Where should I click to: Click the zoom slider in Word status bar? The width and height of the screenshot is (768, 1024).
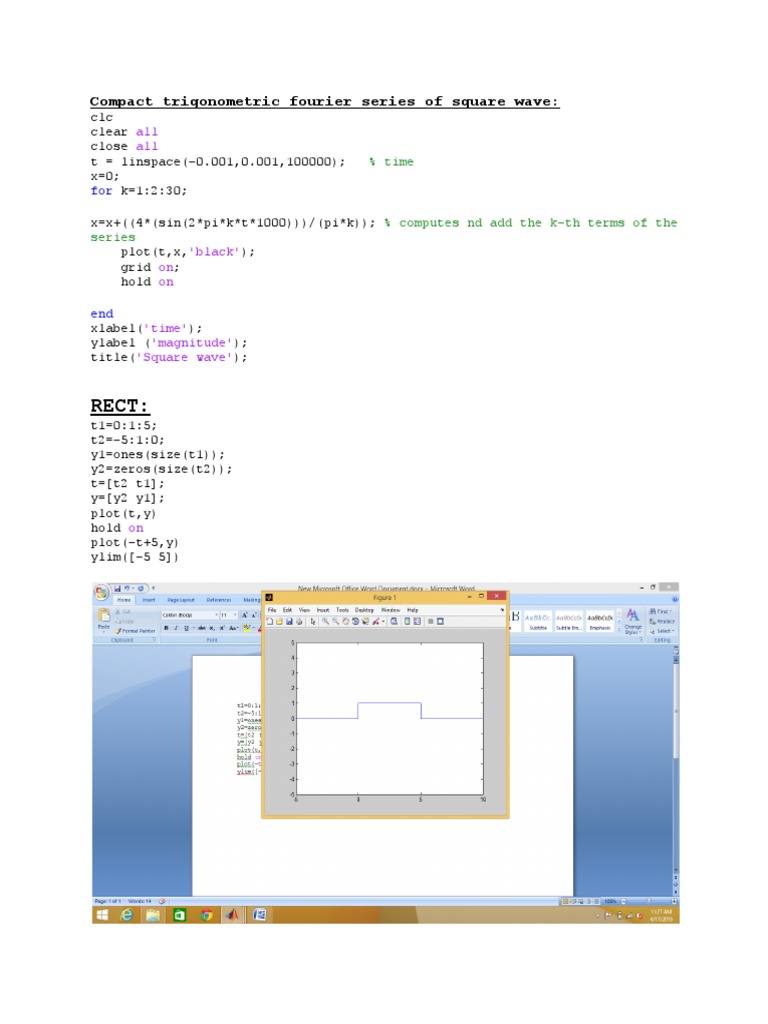648,900
